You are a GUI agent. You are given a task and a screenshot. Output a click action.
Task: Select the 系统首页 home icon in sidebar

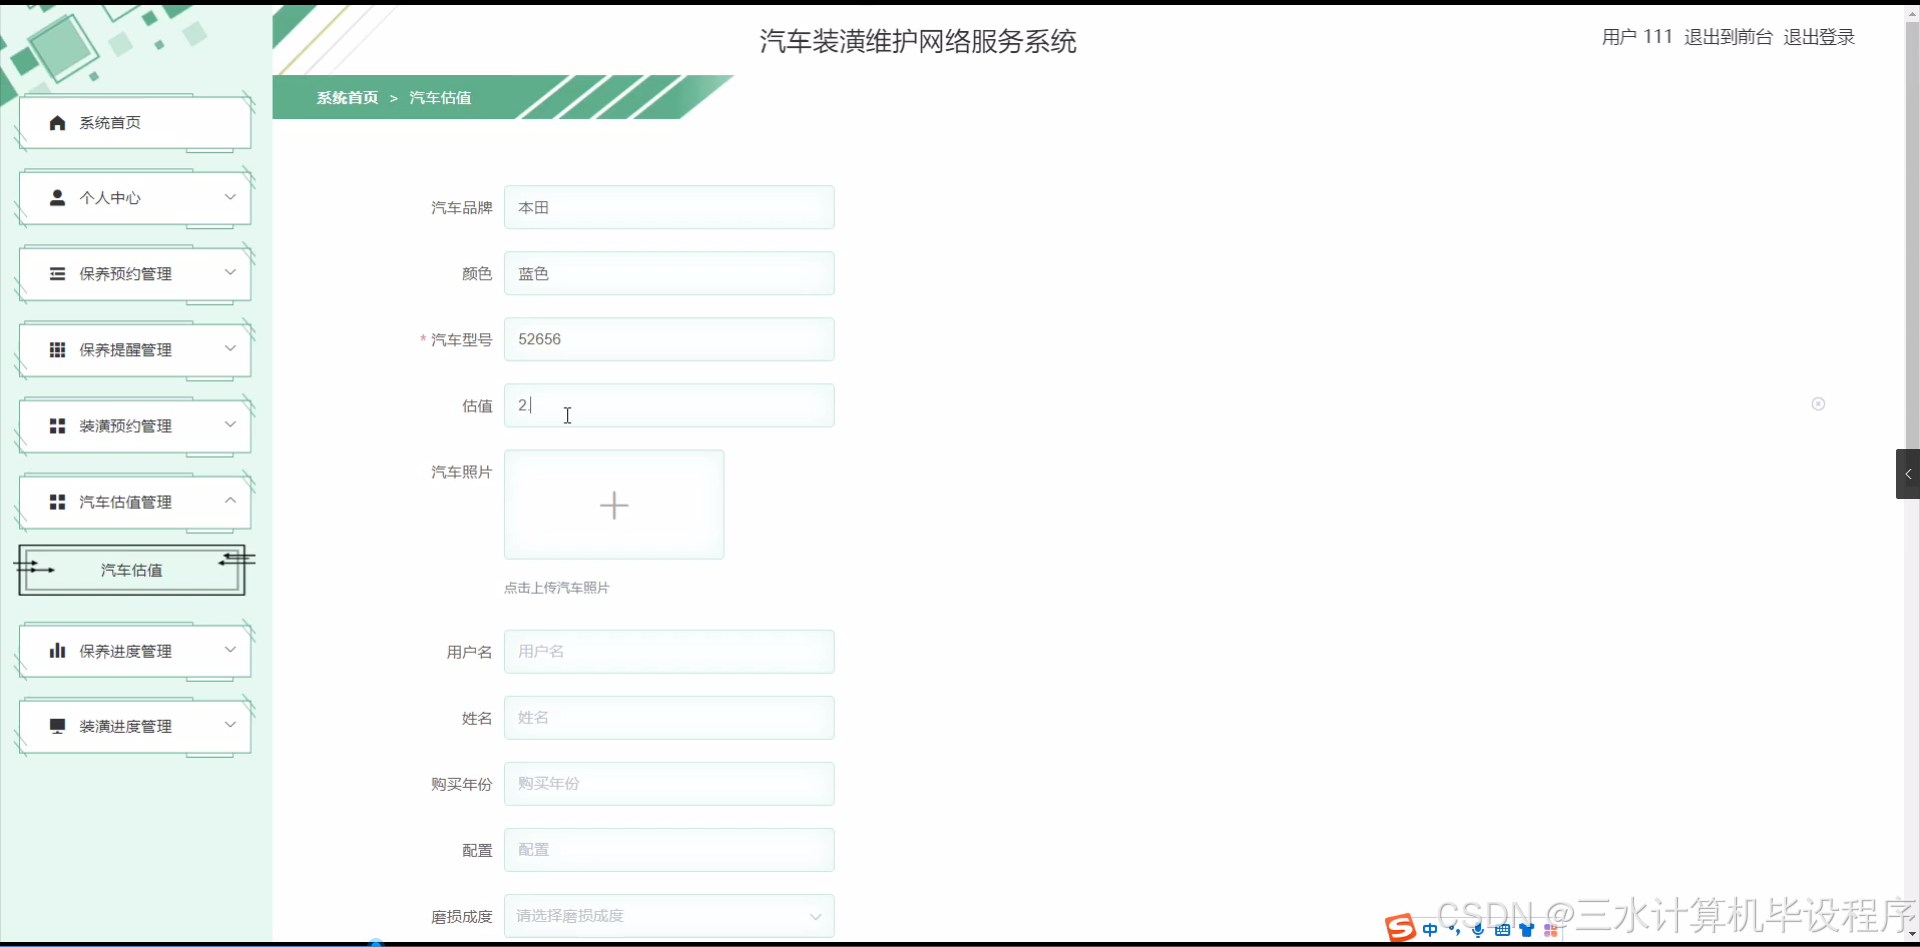56,122
